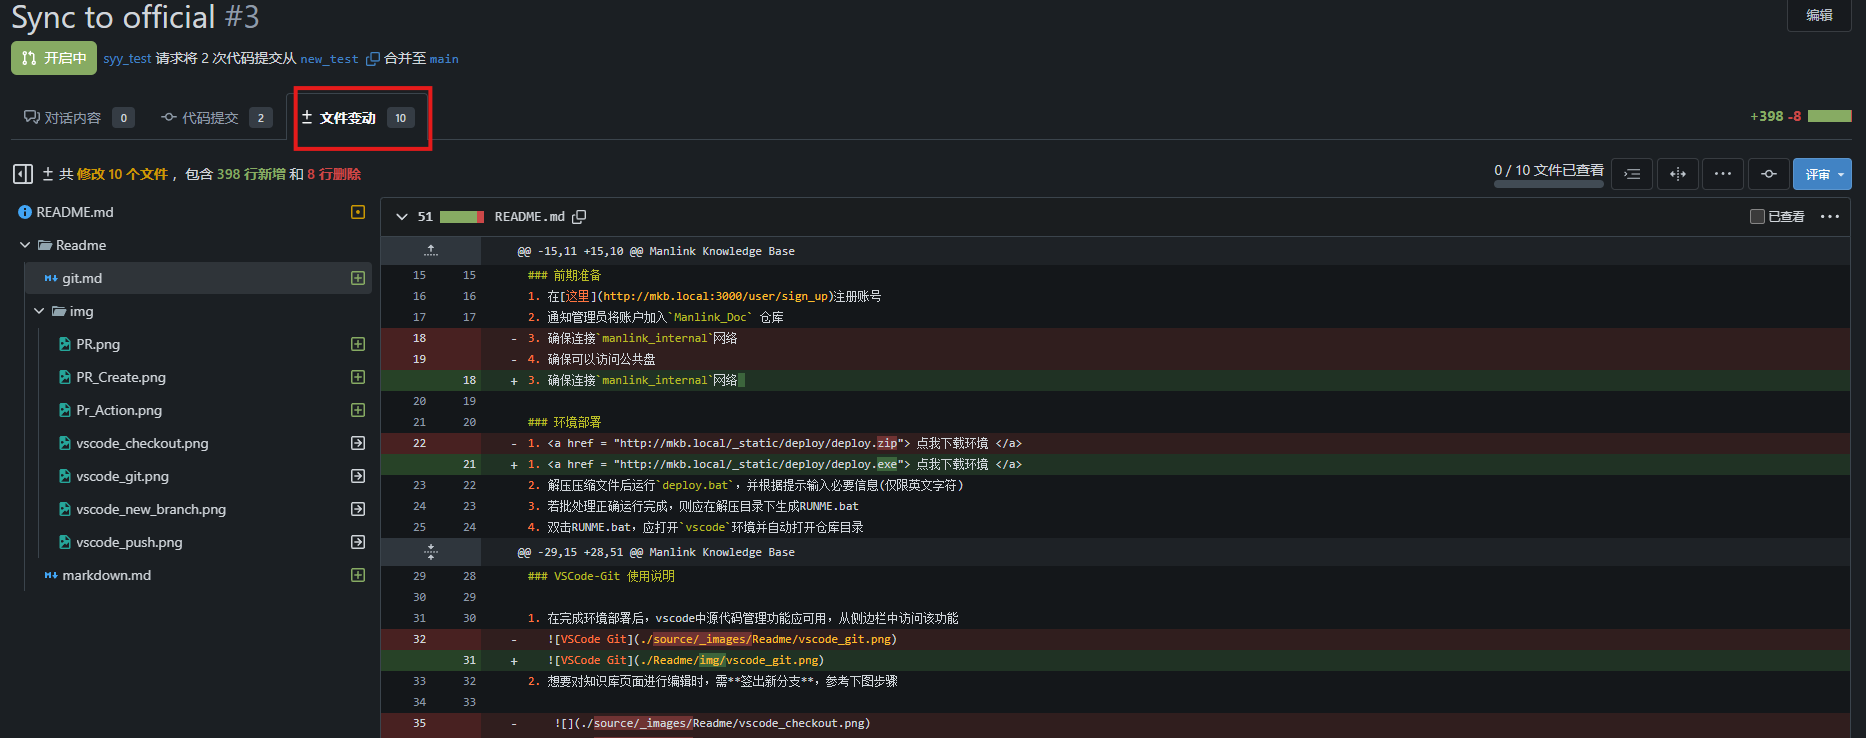Select vscode_git.png in the file tree
Image resolution: width=1866 pixels, height=738 pixels.
(x=122, y=476)
